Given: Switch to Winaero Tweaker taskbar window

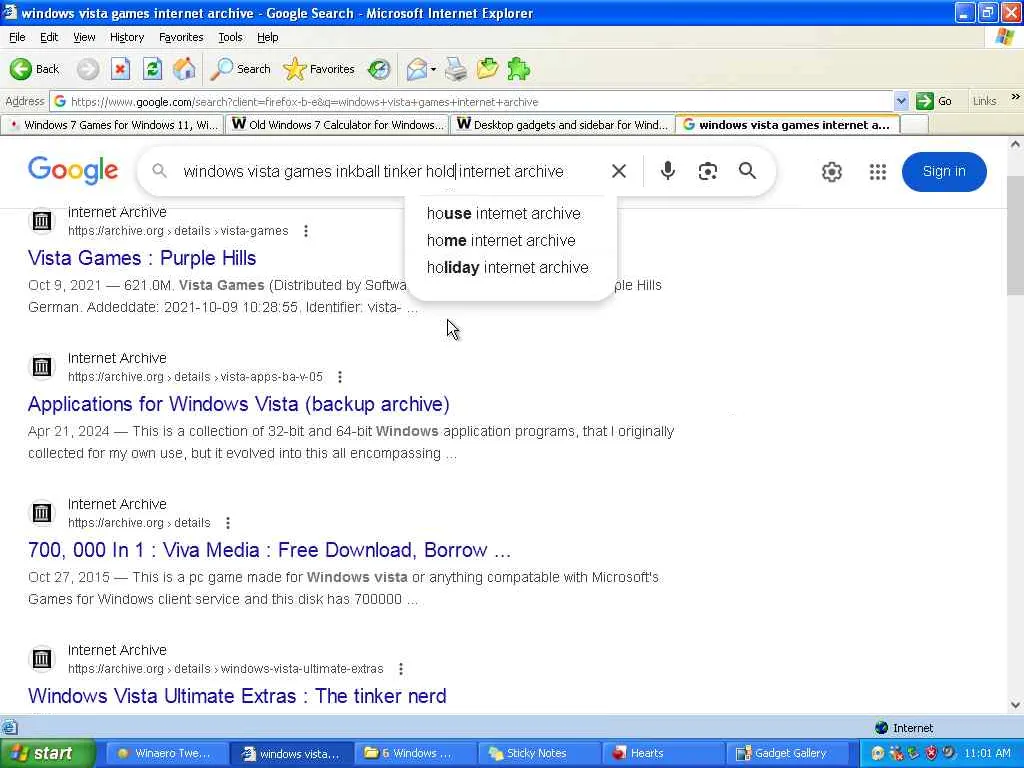Looking at the screenshot, I should (x=167, y=753).
